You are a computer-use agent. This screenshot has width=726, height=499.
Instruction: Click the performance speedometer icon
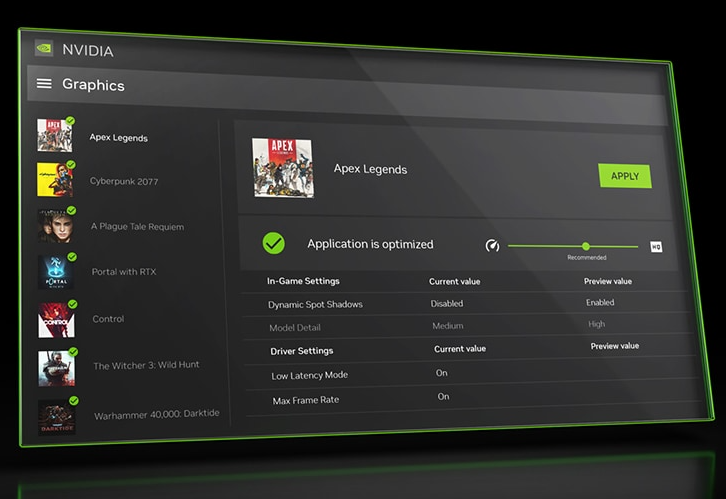pyautogui.click(x=492, y=245)
